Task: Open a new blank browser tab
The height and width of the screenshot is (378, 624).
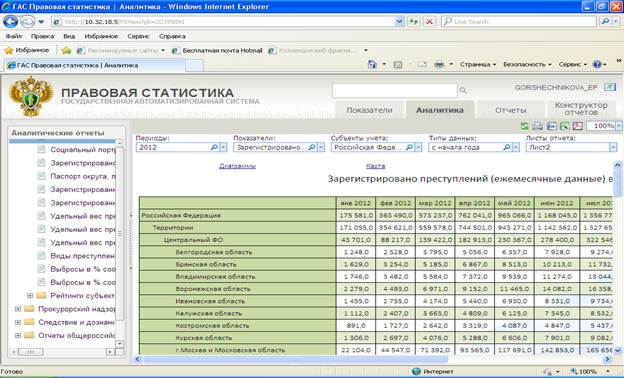Action: pos(194,65)
